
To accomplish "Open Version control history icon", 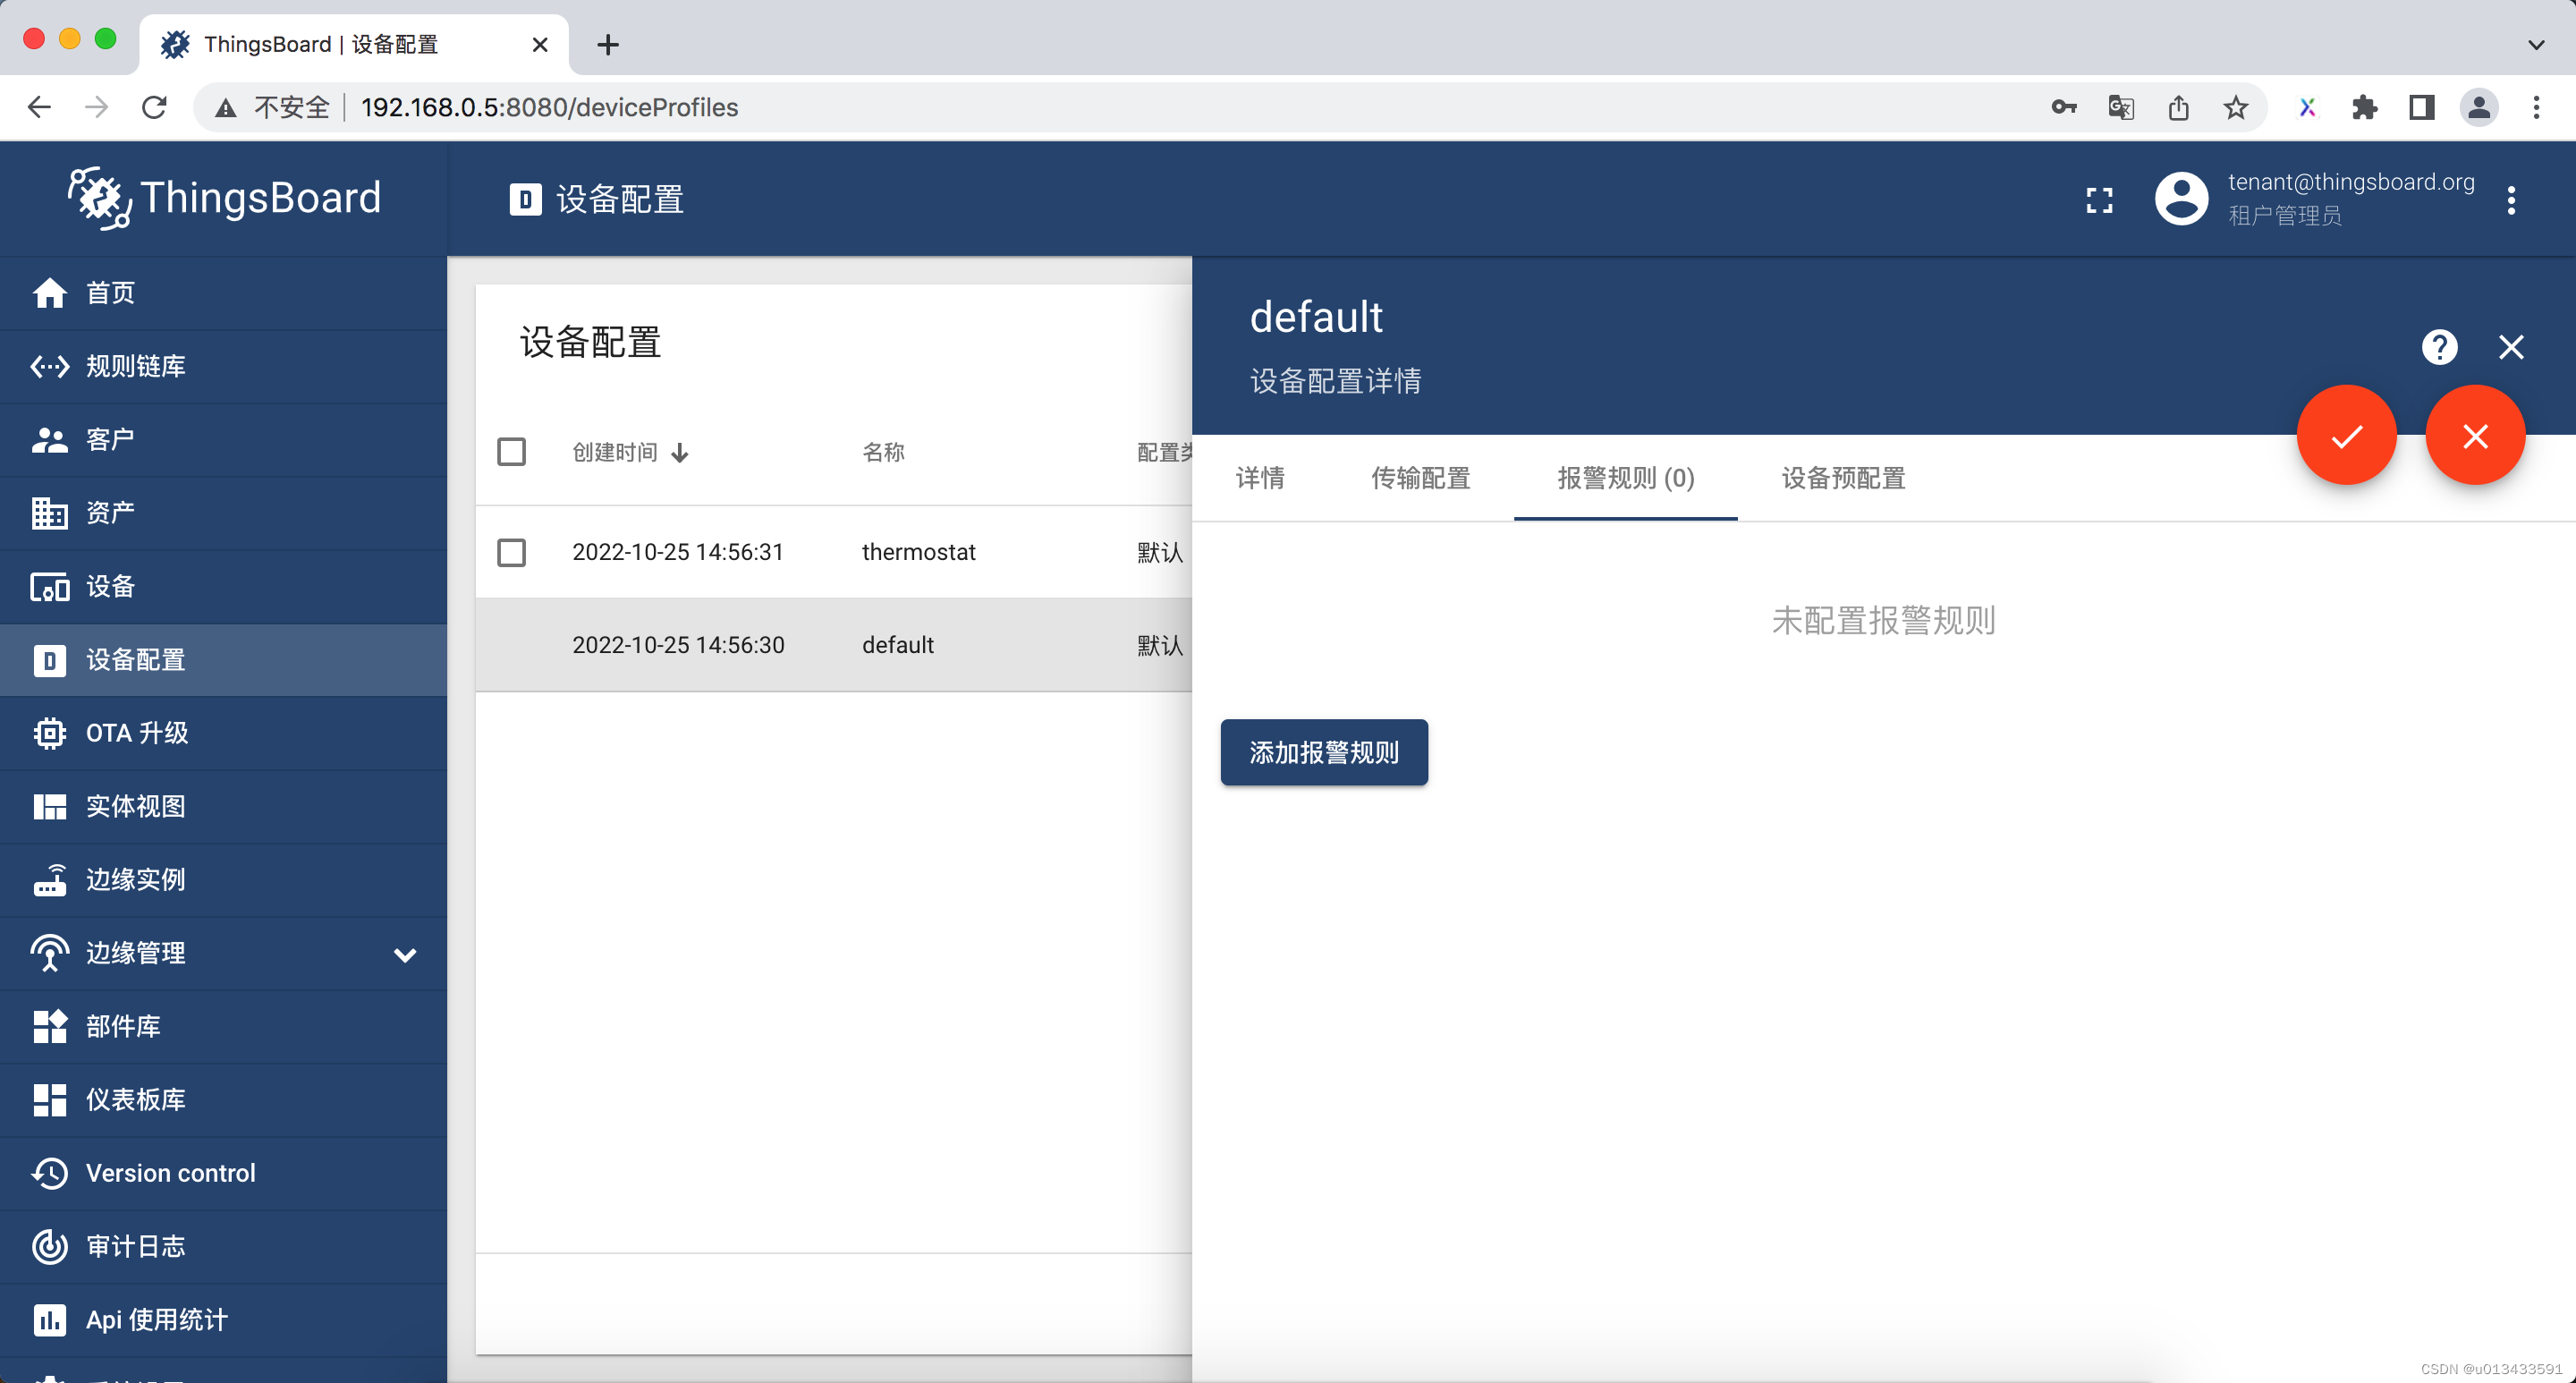I will tap(49, 1173).
